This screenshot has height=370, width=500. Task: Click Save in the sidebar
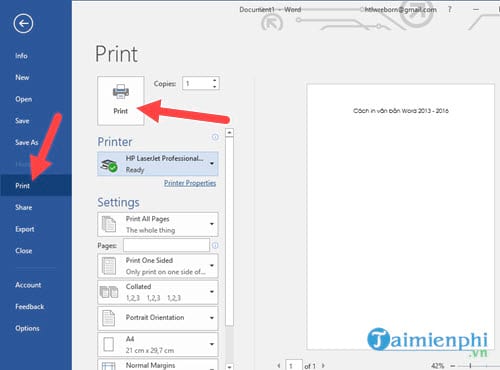coord(22,121)
